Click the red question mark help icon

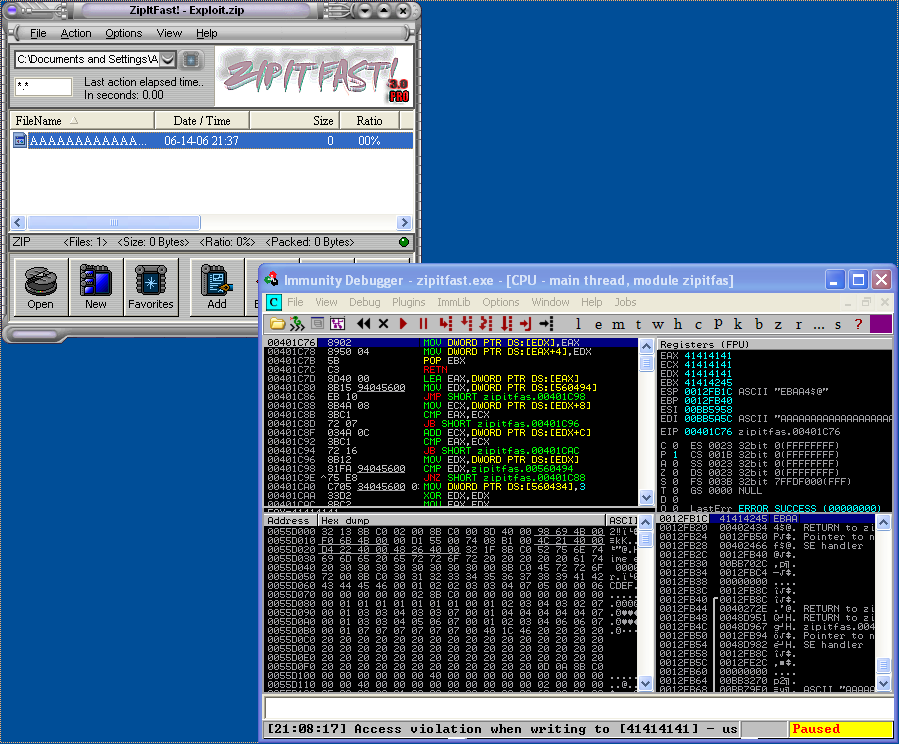[x=858, y=324]
